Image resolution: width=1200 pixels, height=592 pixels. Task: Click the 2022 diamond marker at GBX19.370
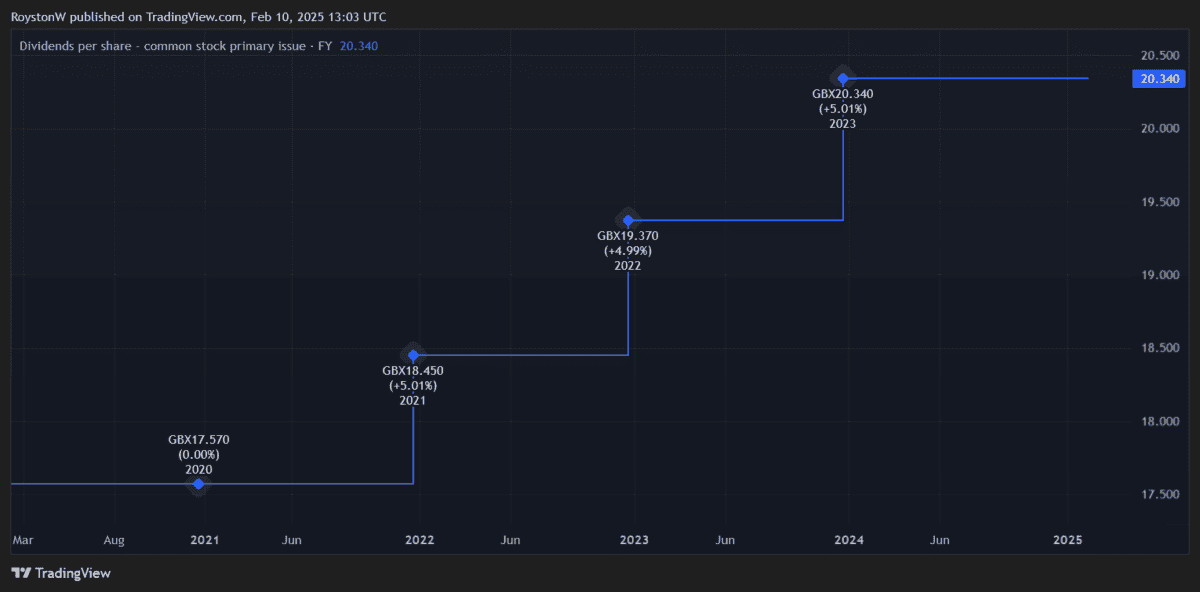628,220
